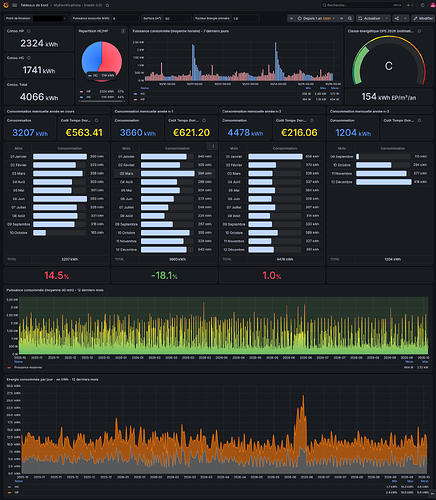Open the share options dropdown arrow

[x=405, y=18]
